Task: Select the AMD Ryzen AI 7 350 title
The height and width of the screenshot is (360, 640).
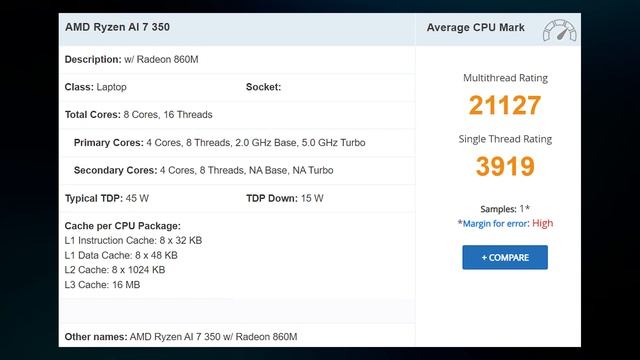Action: pyautogui.click(x=118, y=27)
